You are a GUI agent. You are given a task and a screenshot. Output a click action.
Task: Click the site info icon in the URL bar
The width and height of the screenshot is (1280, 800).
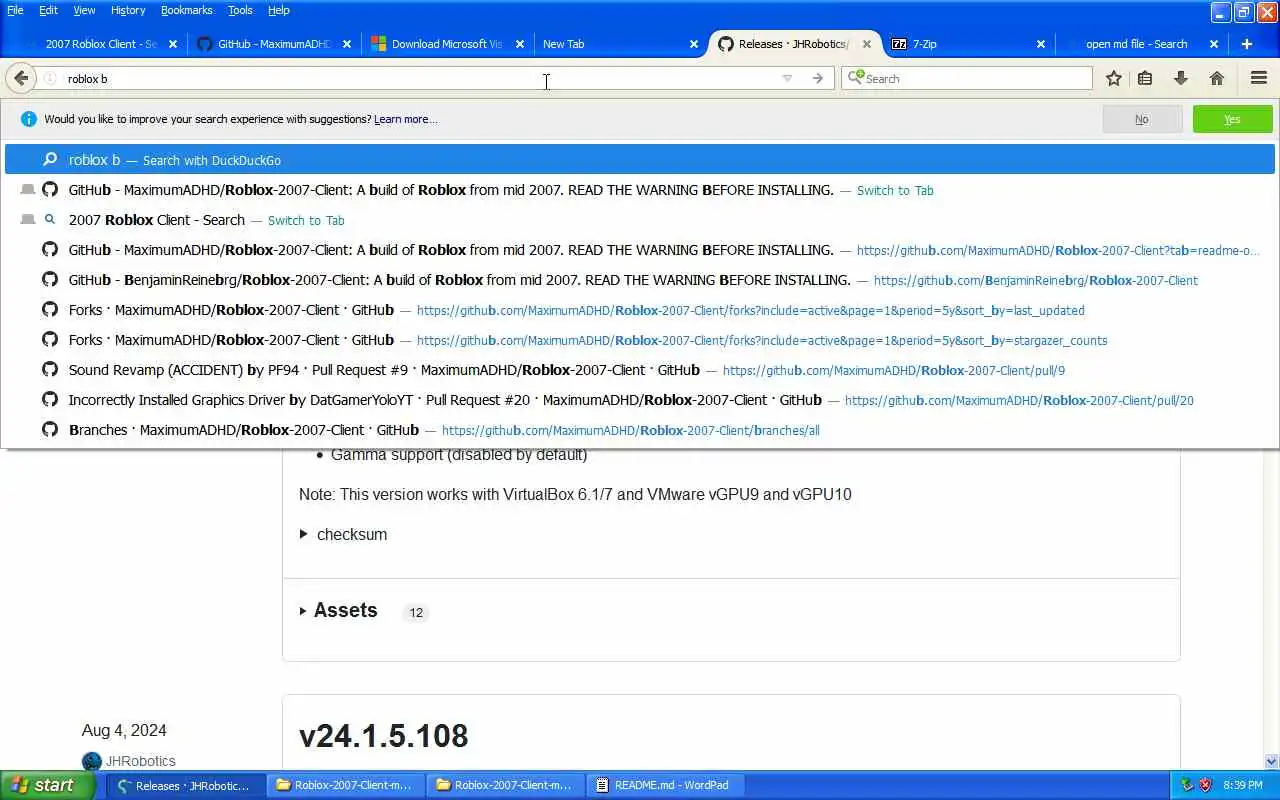click(50, 78)
